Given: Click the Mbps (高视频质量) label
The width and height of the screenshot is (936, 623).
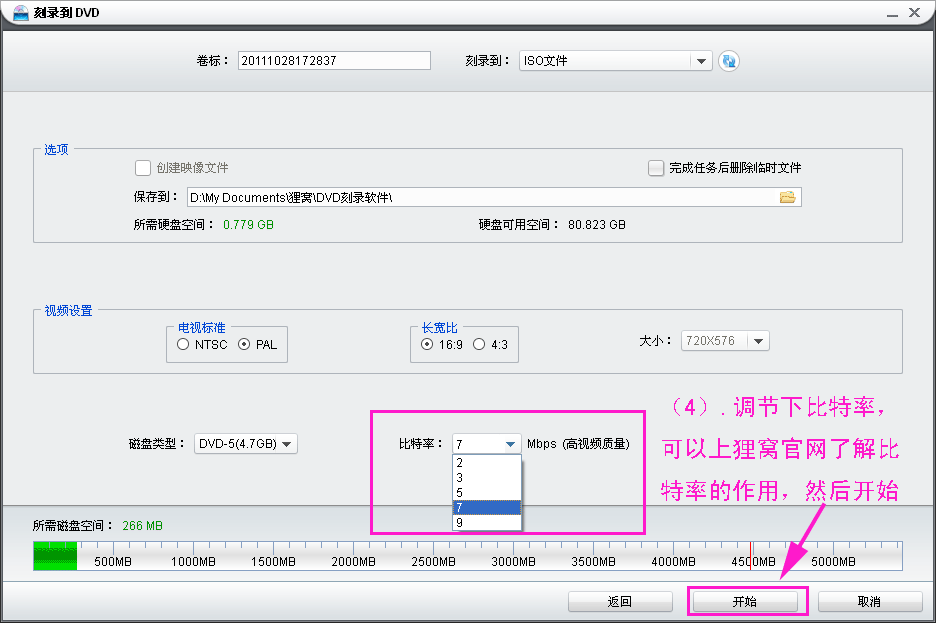Looking at the screenshot, I should pos(578,444).
